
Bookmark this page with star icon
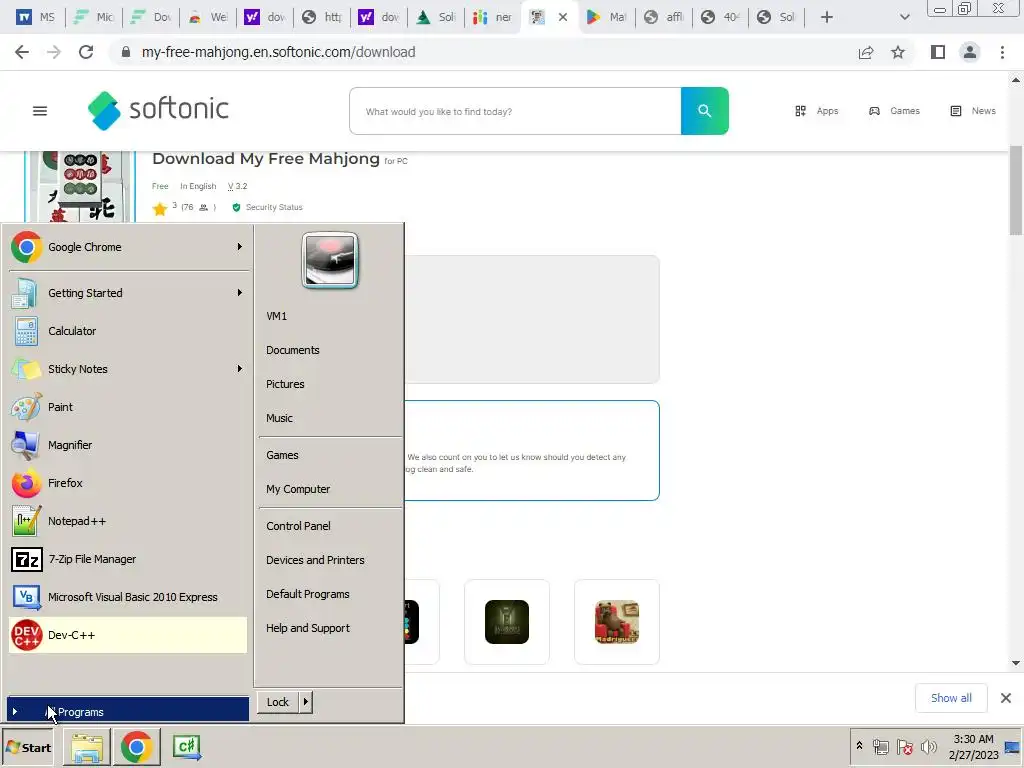898,52
